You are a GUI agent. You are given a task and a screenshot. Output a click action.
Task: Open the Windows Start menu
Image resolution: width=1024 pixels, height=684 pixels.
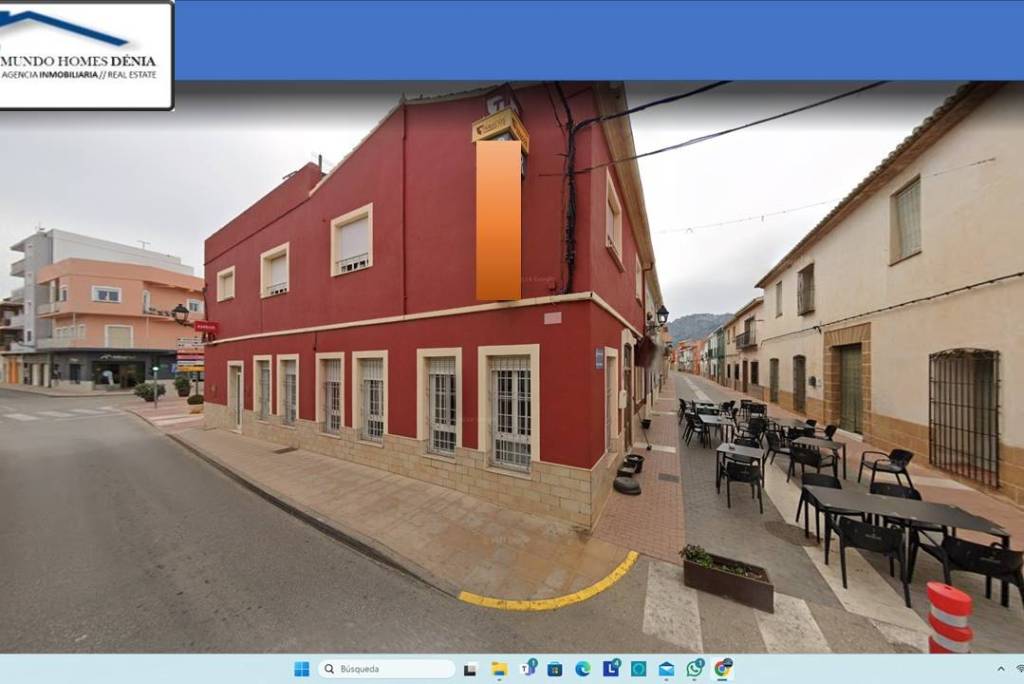tap(301, 669)
